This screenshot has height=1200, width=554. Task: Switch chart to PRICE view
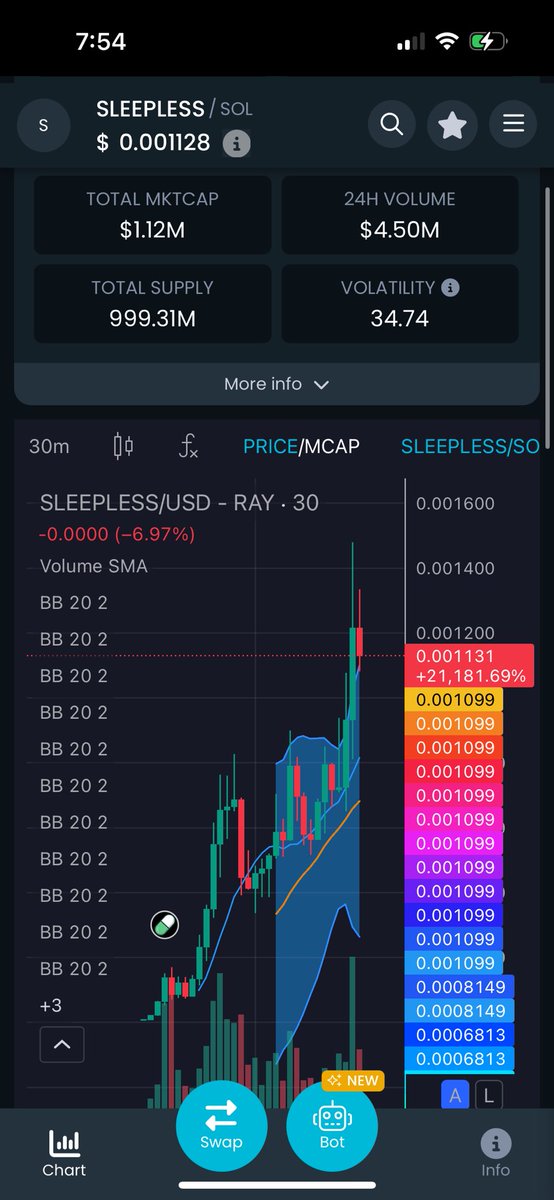[x=270, y=446]
